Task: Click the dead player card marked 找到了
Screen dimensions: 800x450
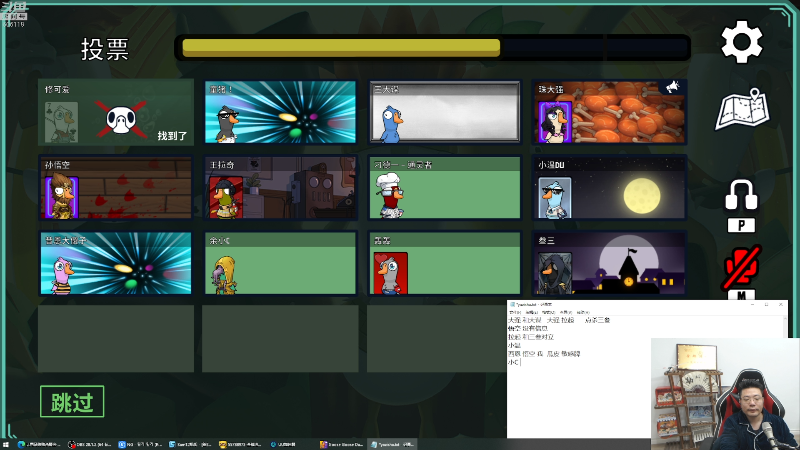Action: coord(115,112)
